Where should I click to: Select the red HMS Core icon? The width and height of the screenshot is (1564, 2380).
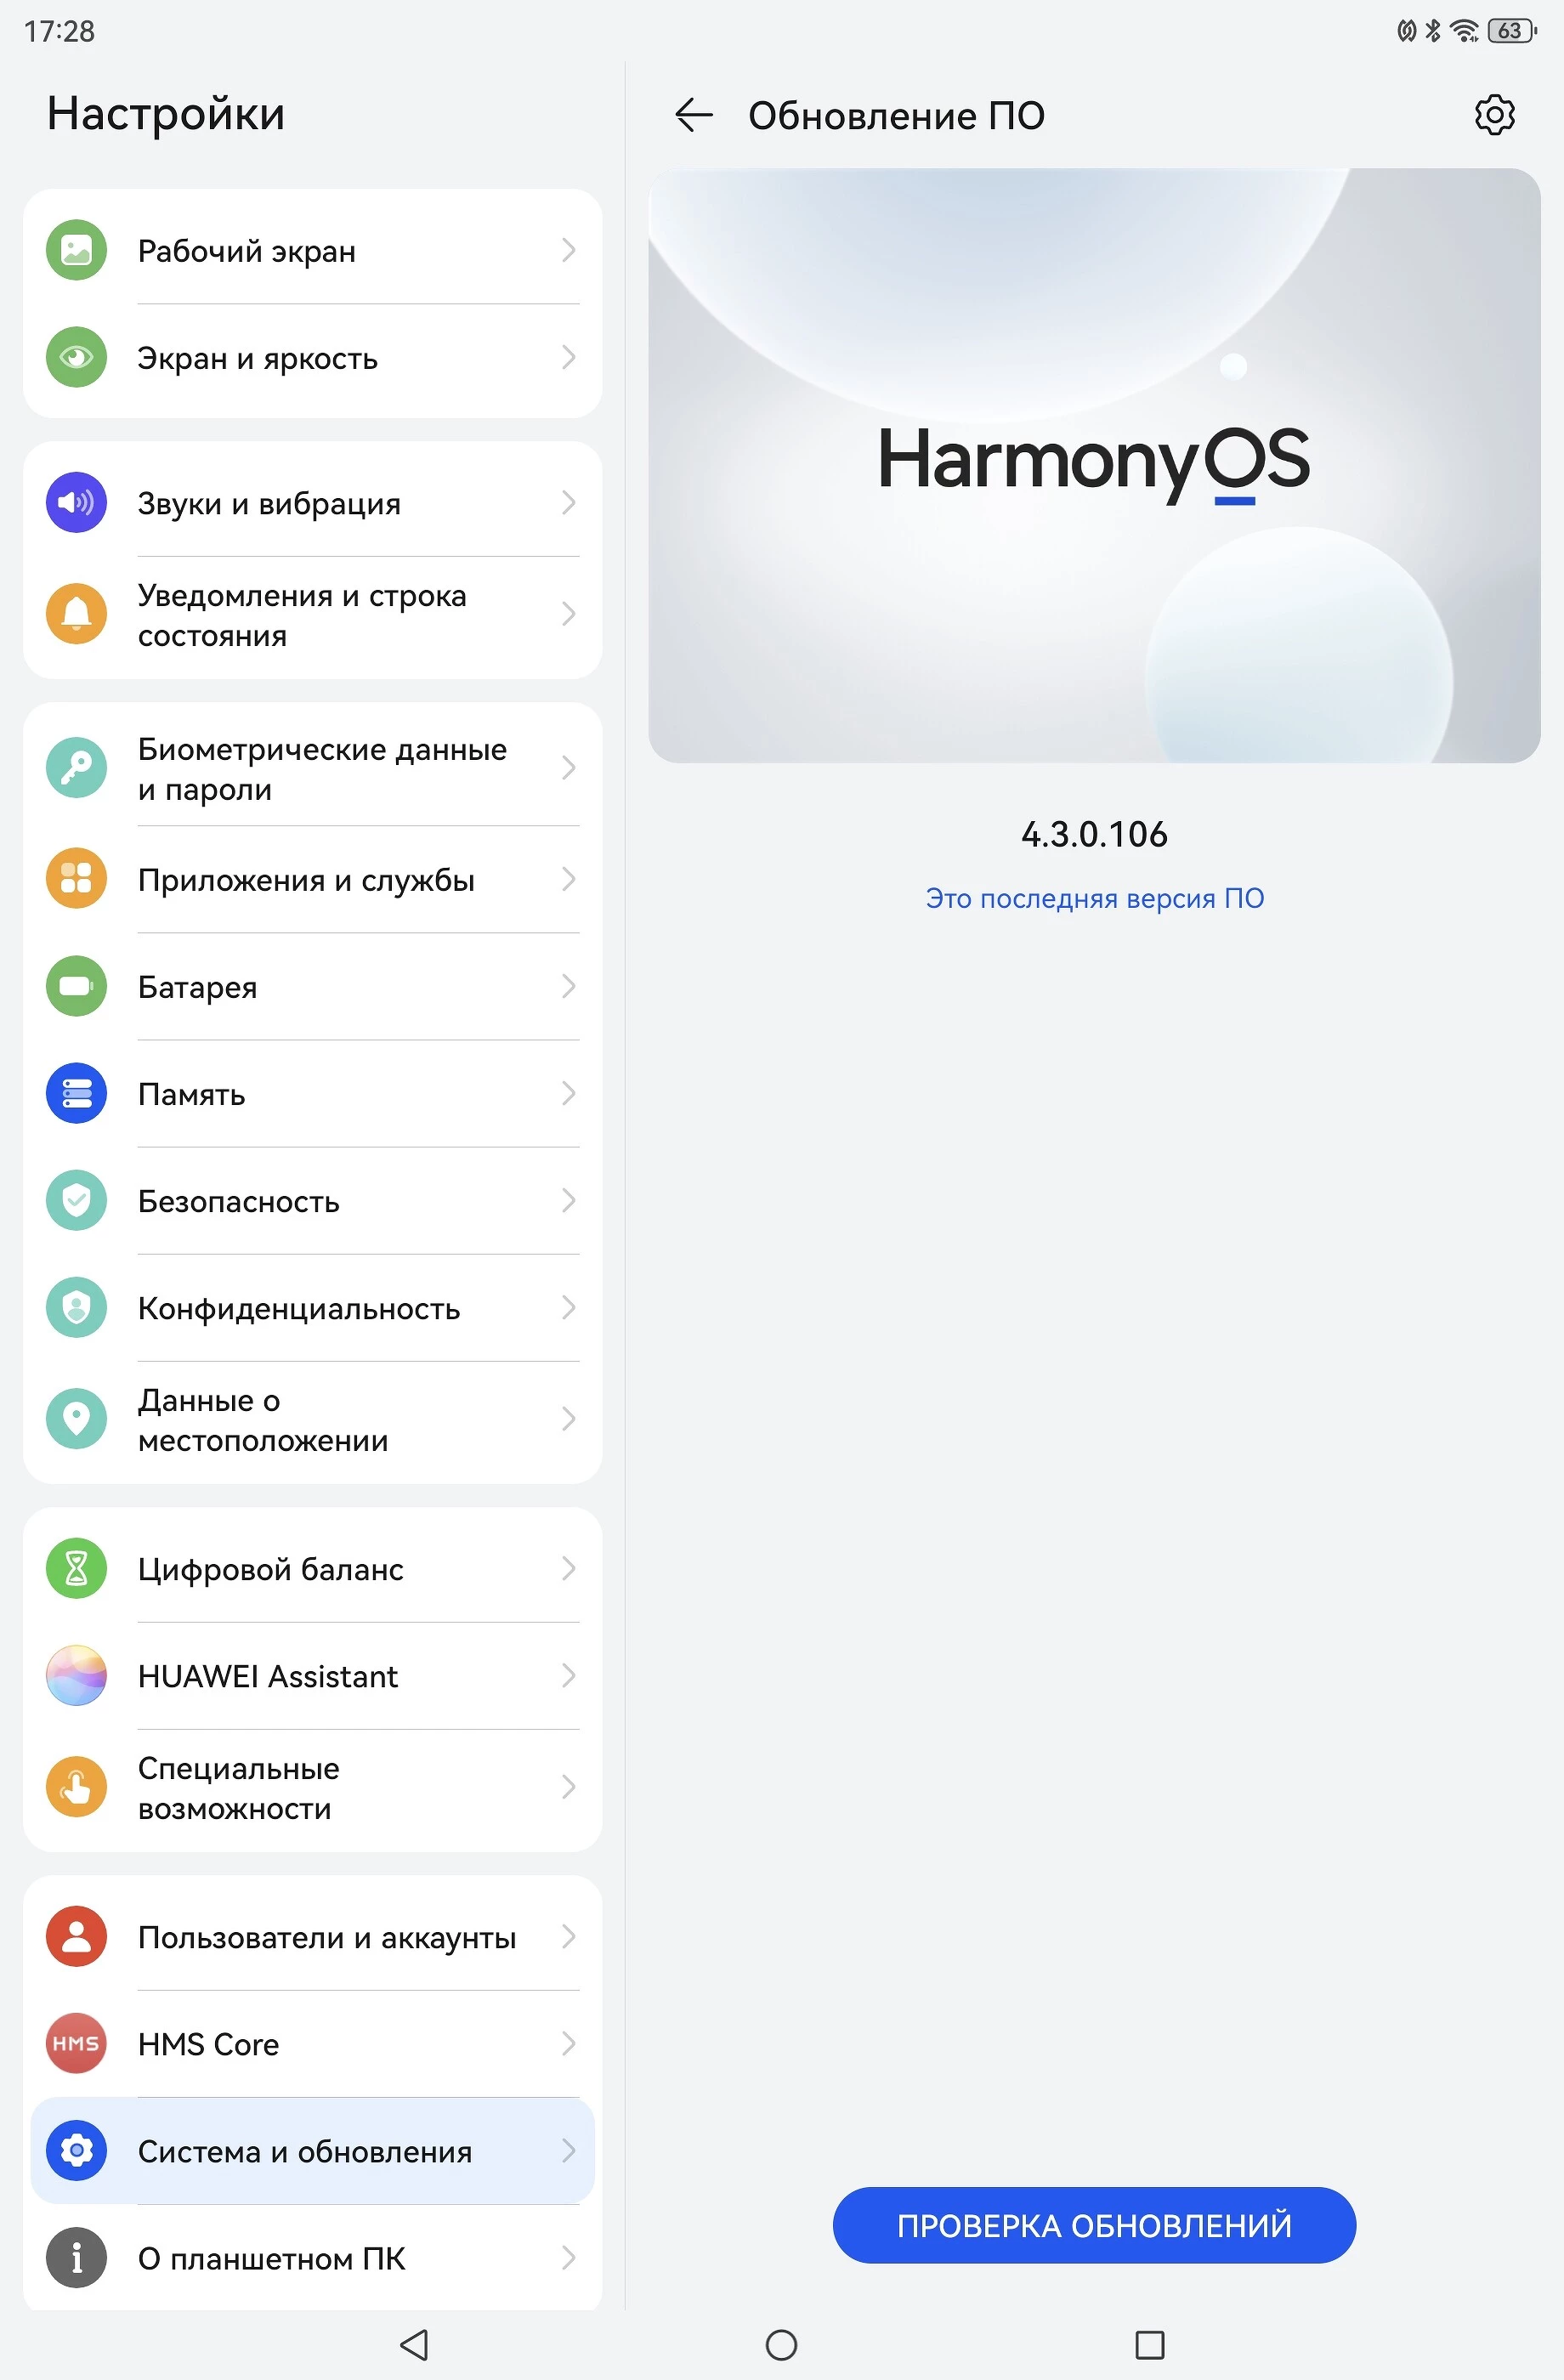point(76,2043)
